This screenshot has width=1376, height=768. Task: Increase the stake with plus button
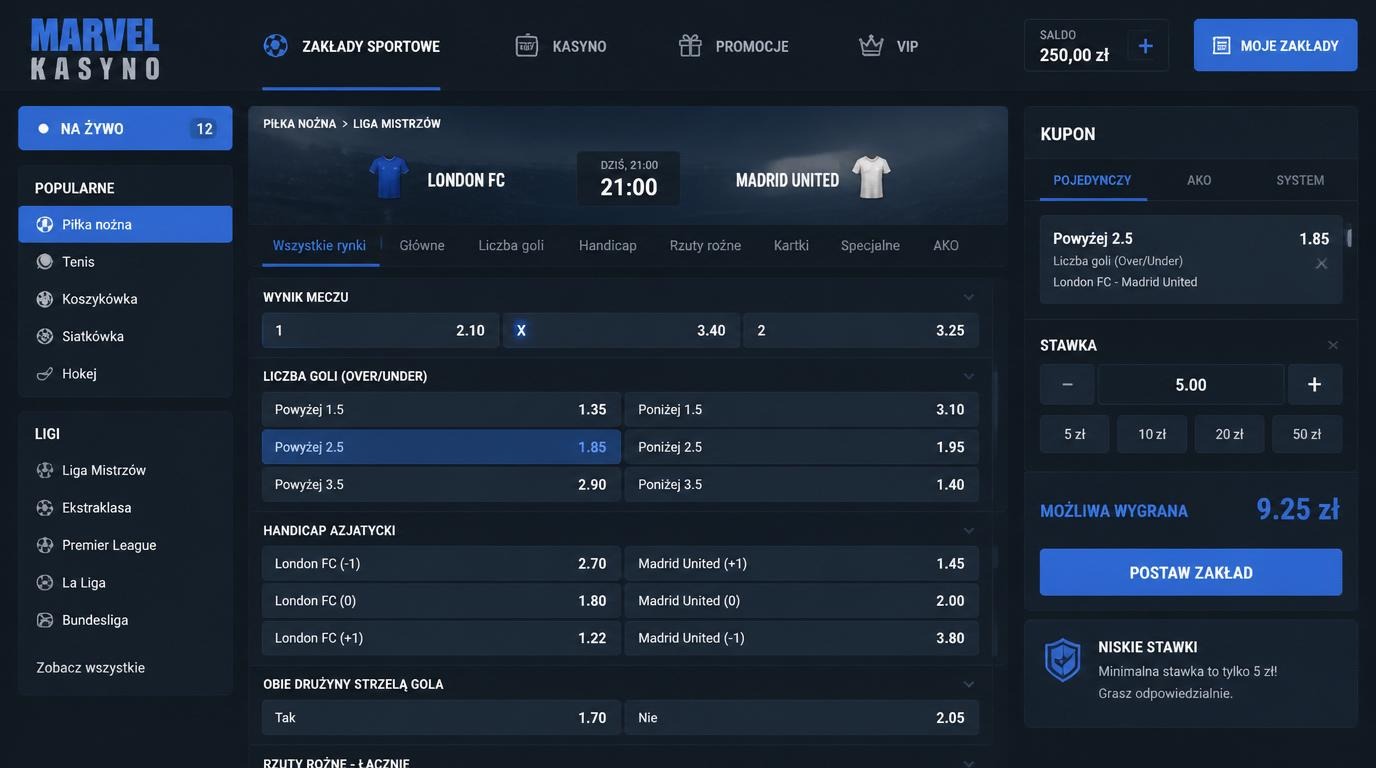(x=1315, y=384)
